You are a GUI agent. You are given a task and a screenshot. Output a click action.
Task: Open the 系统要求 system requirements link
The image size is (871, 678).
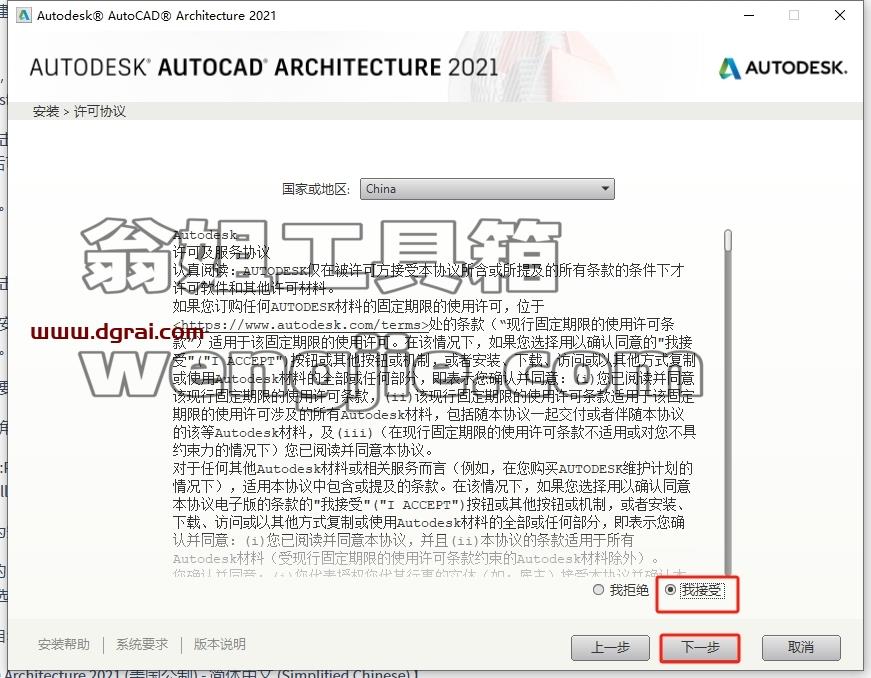click(x=142, y=644)
